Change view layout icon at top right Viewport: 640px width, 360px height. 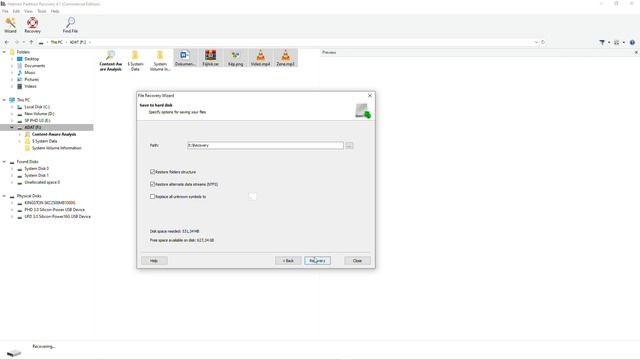[x=617, y=42]
